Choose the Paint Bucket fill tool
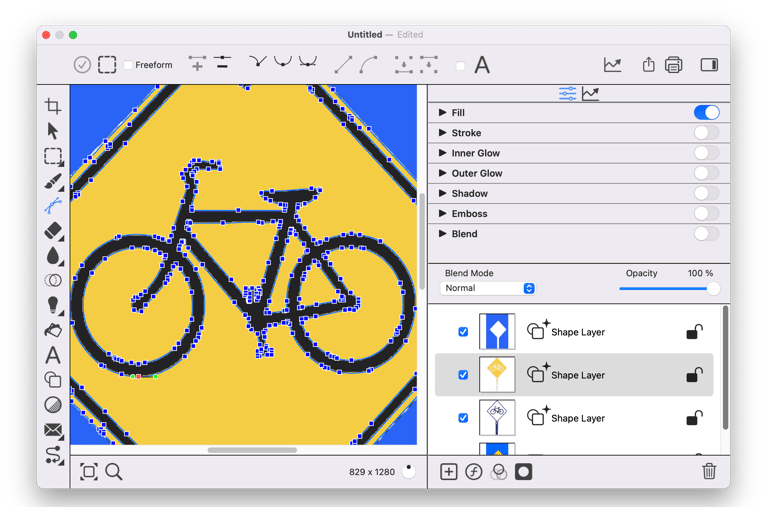Screen dimensions: 768x507 pyautogui.click(x=53, y=330)
